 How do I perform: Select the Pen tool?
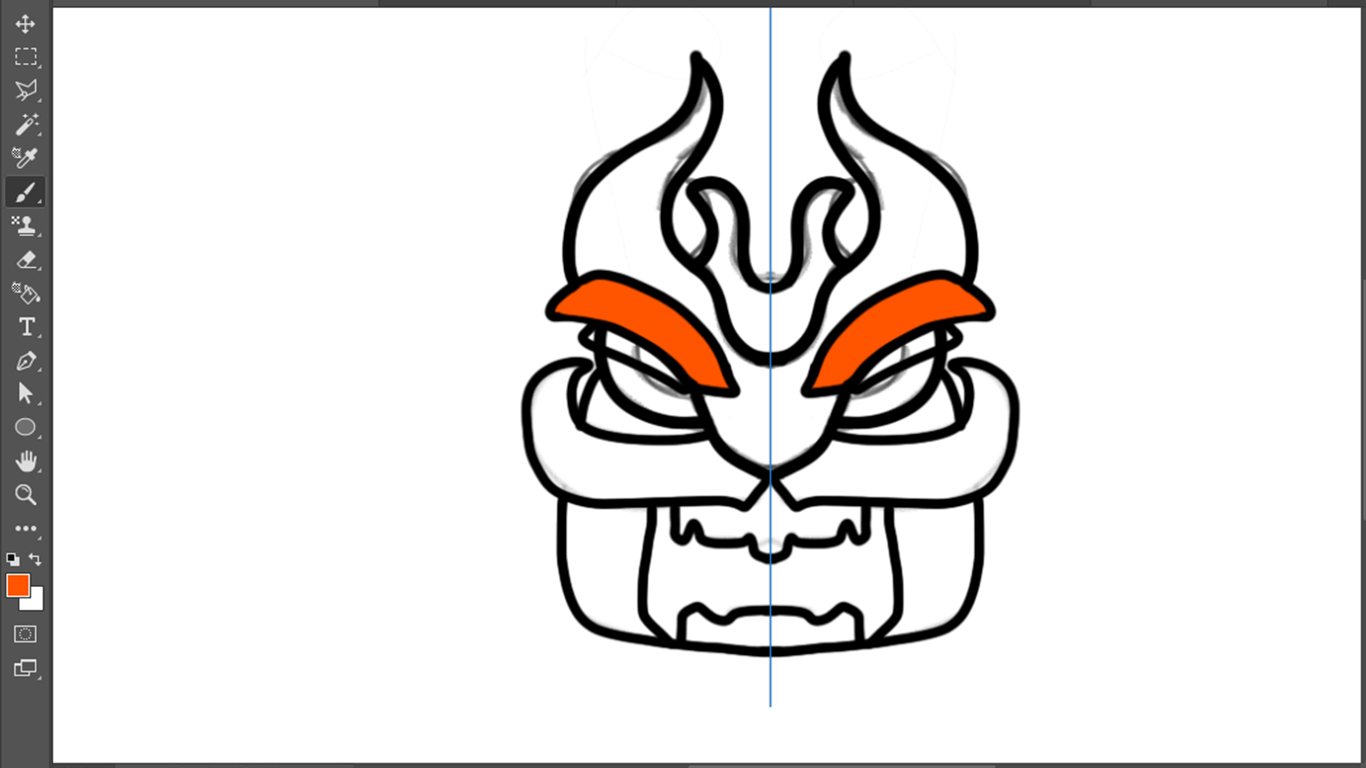click(x=25, y=361)
